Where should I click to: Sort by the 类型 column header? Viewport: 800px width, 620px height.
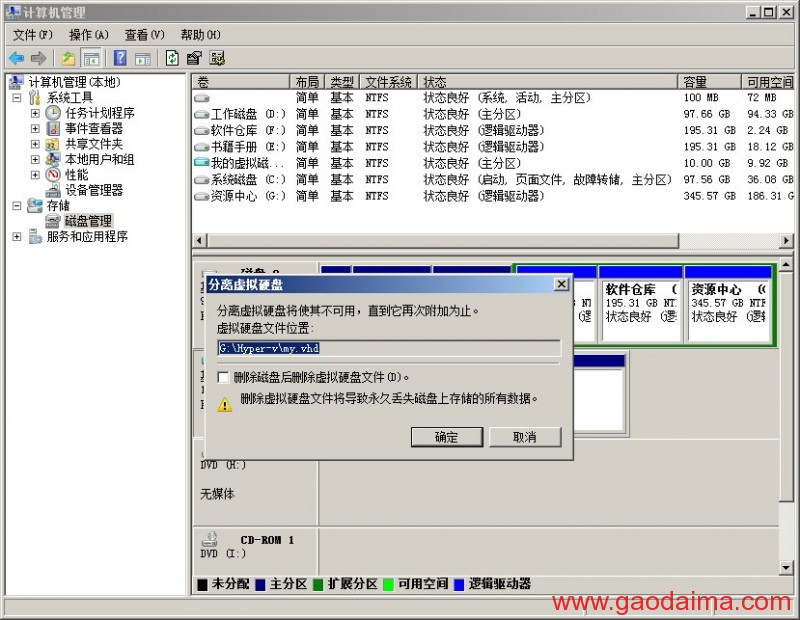tap(342, 82)
